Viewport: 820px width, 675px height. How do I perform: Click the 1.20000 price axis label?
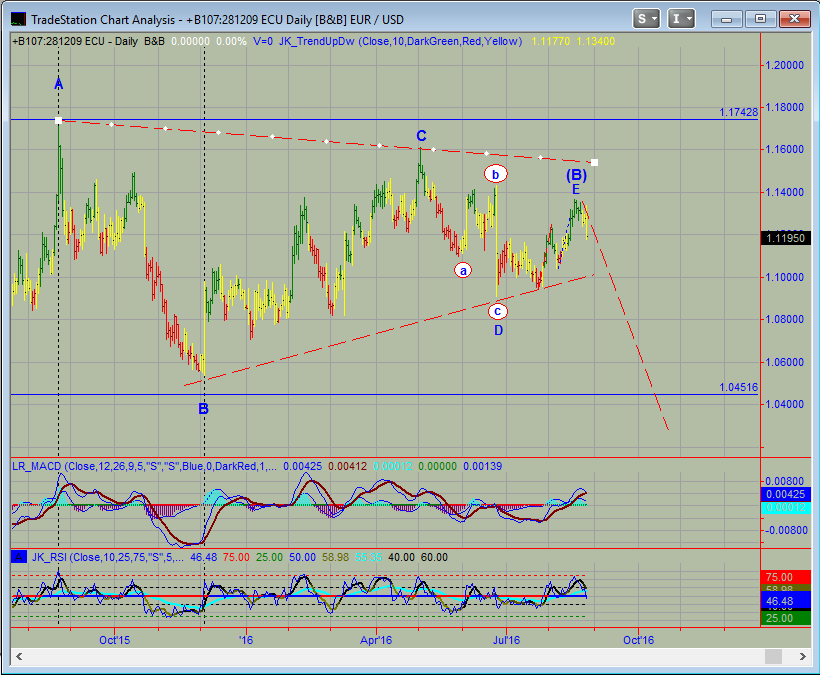(x=784, y=65)
